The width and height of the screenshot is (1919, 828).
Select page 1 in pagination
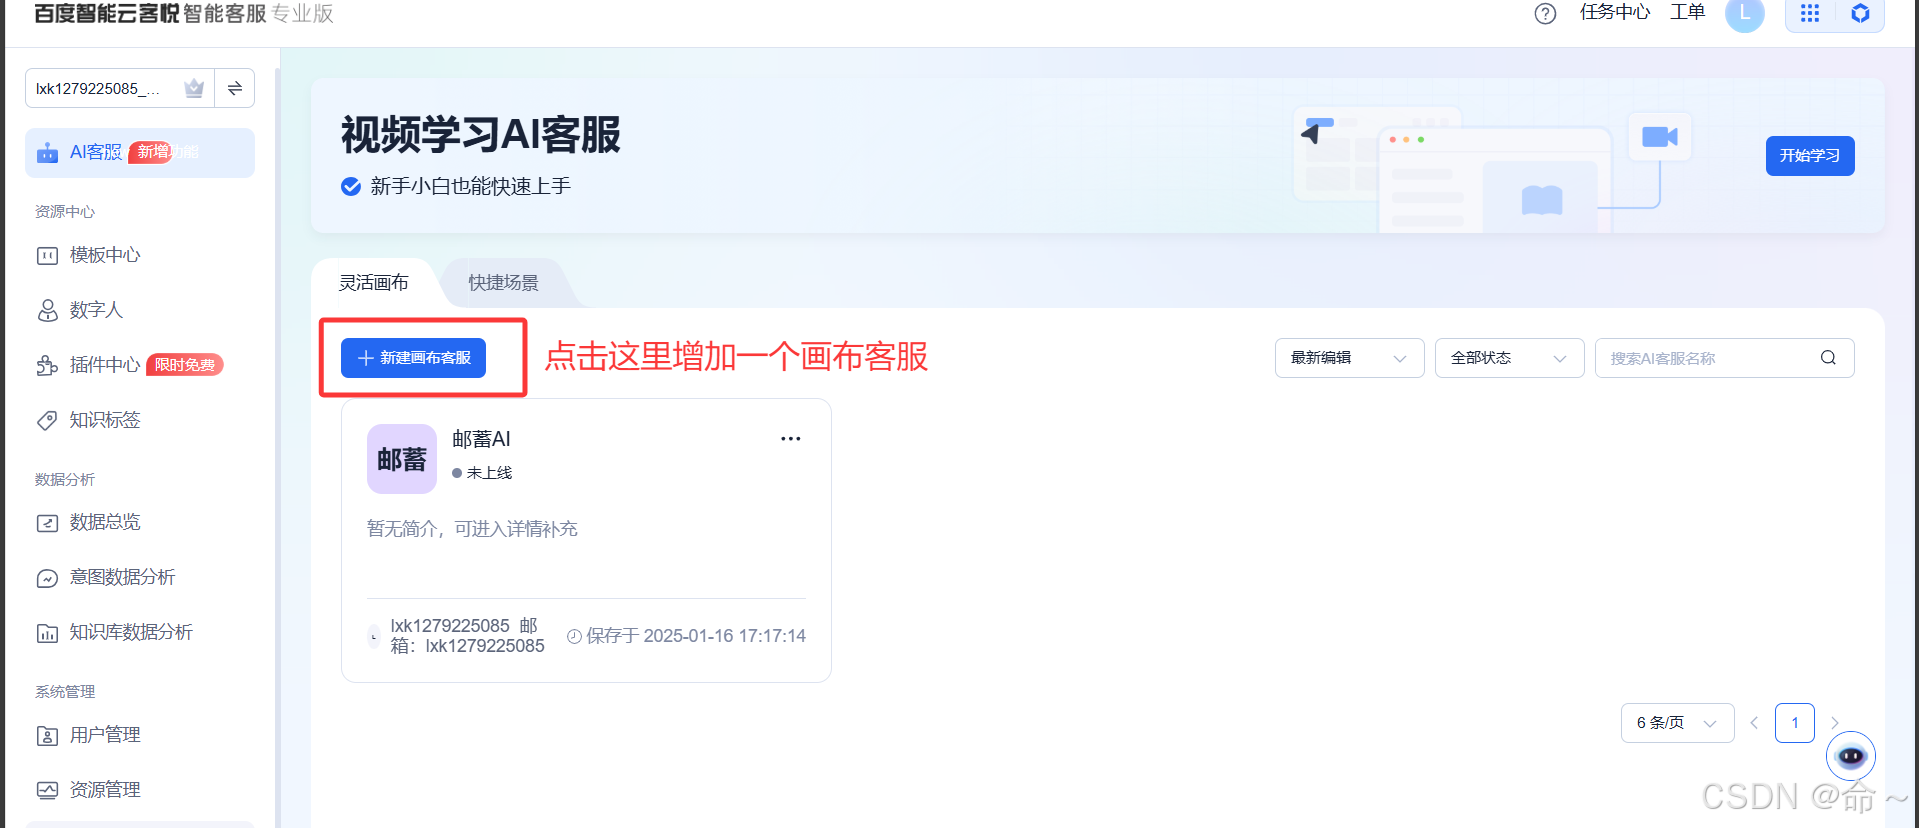1795,723
